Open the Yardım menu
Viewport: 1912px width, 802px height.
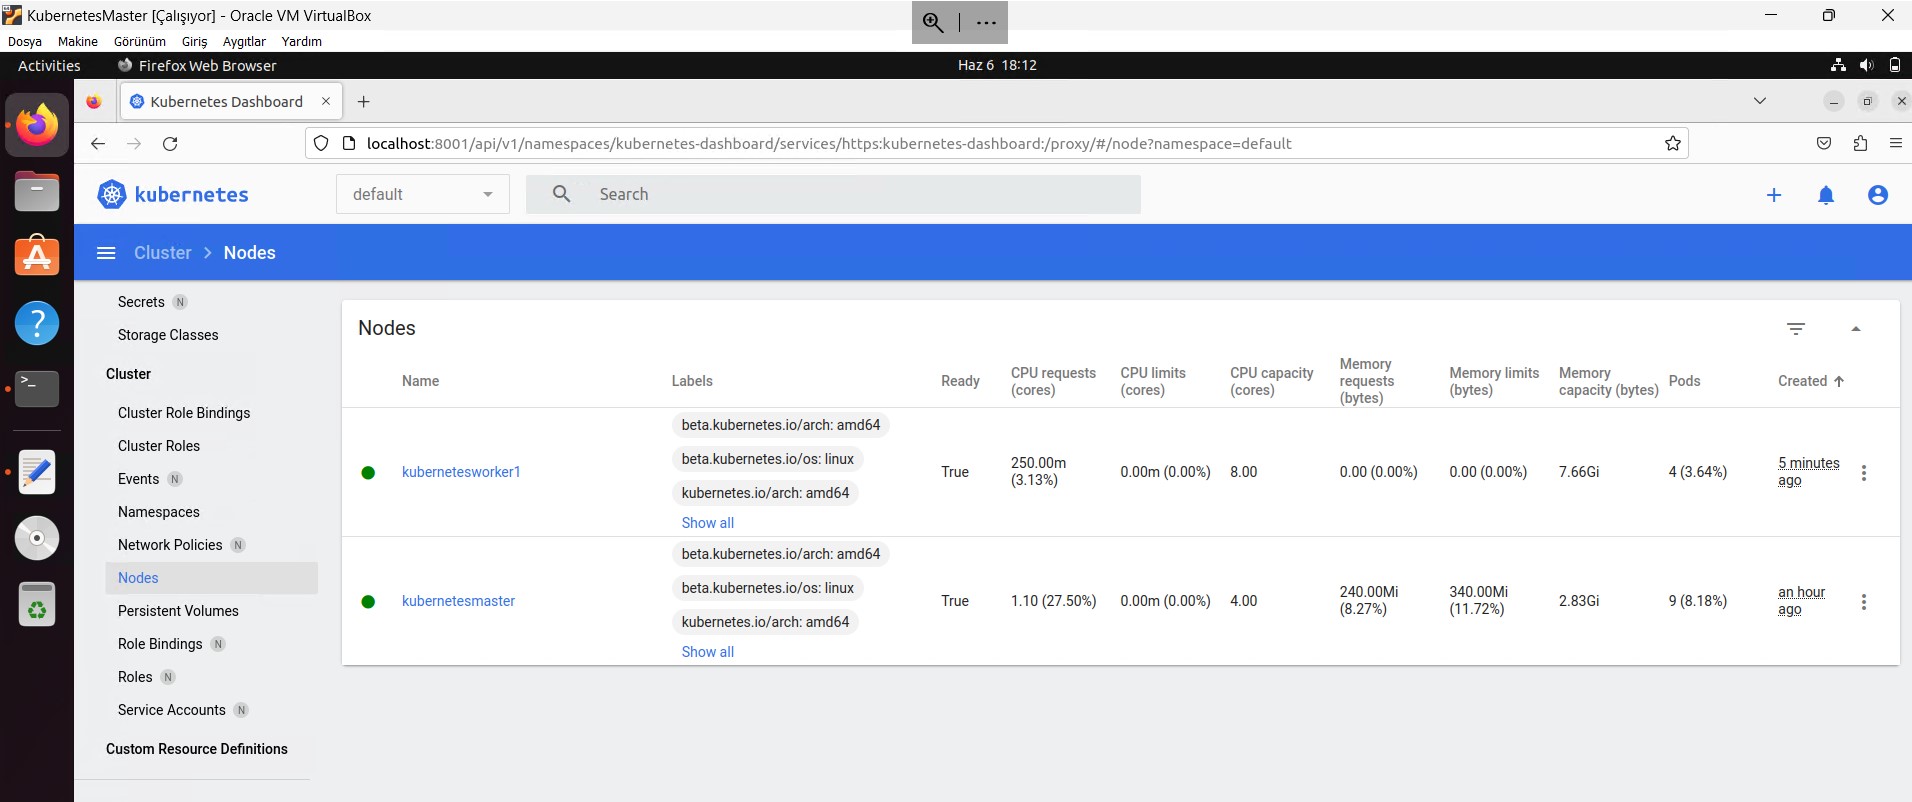302,41
